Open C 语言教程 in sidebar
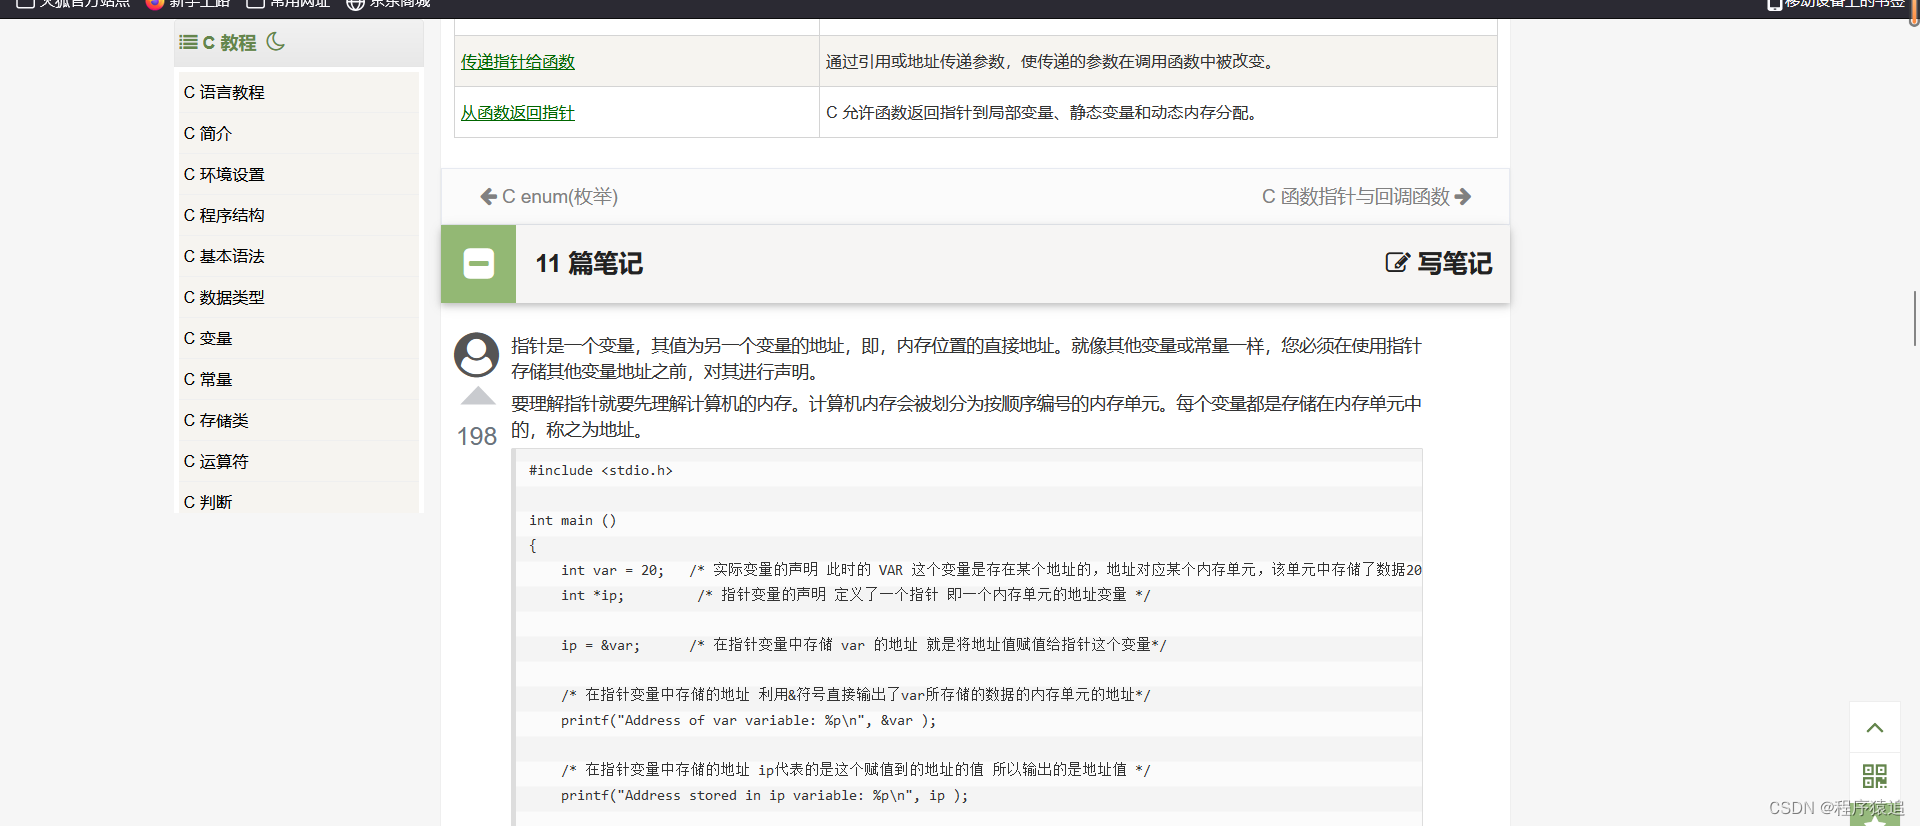This screenshot has width=1920, height=826. (299, 92)
